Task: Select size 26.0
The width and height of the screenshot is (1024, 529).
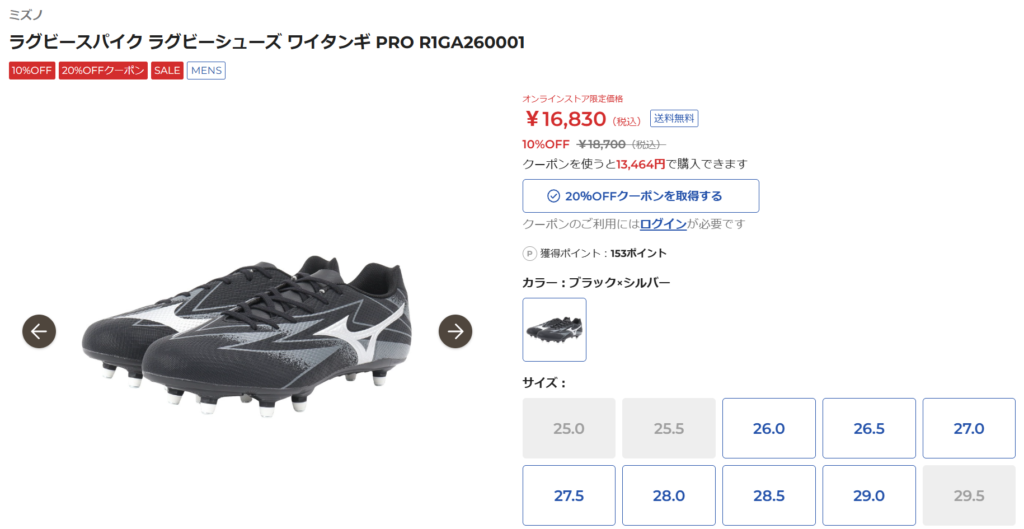Action: (x=769, y=428)
